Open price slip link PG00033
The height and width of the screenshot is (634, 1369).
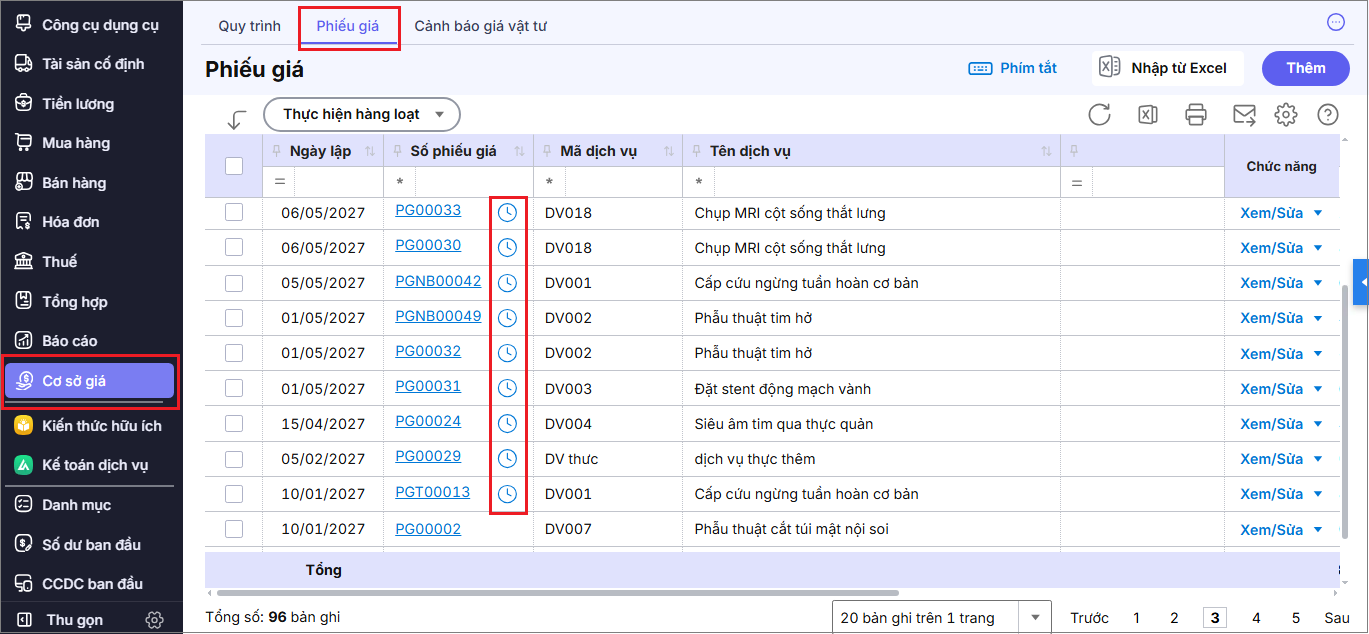[x=428, y=211]
